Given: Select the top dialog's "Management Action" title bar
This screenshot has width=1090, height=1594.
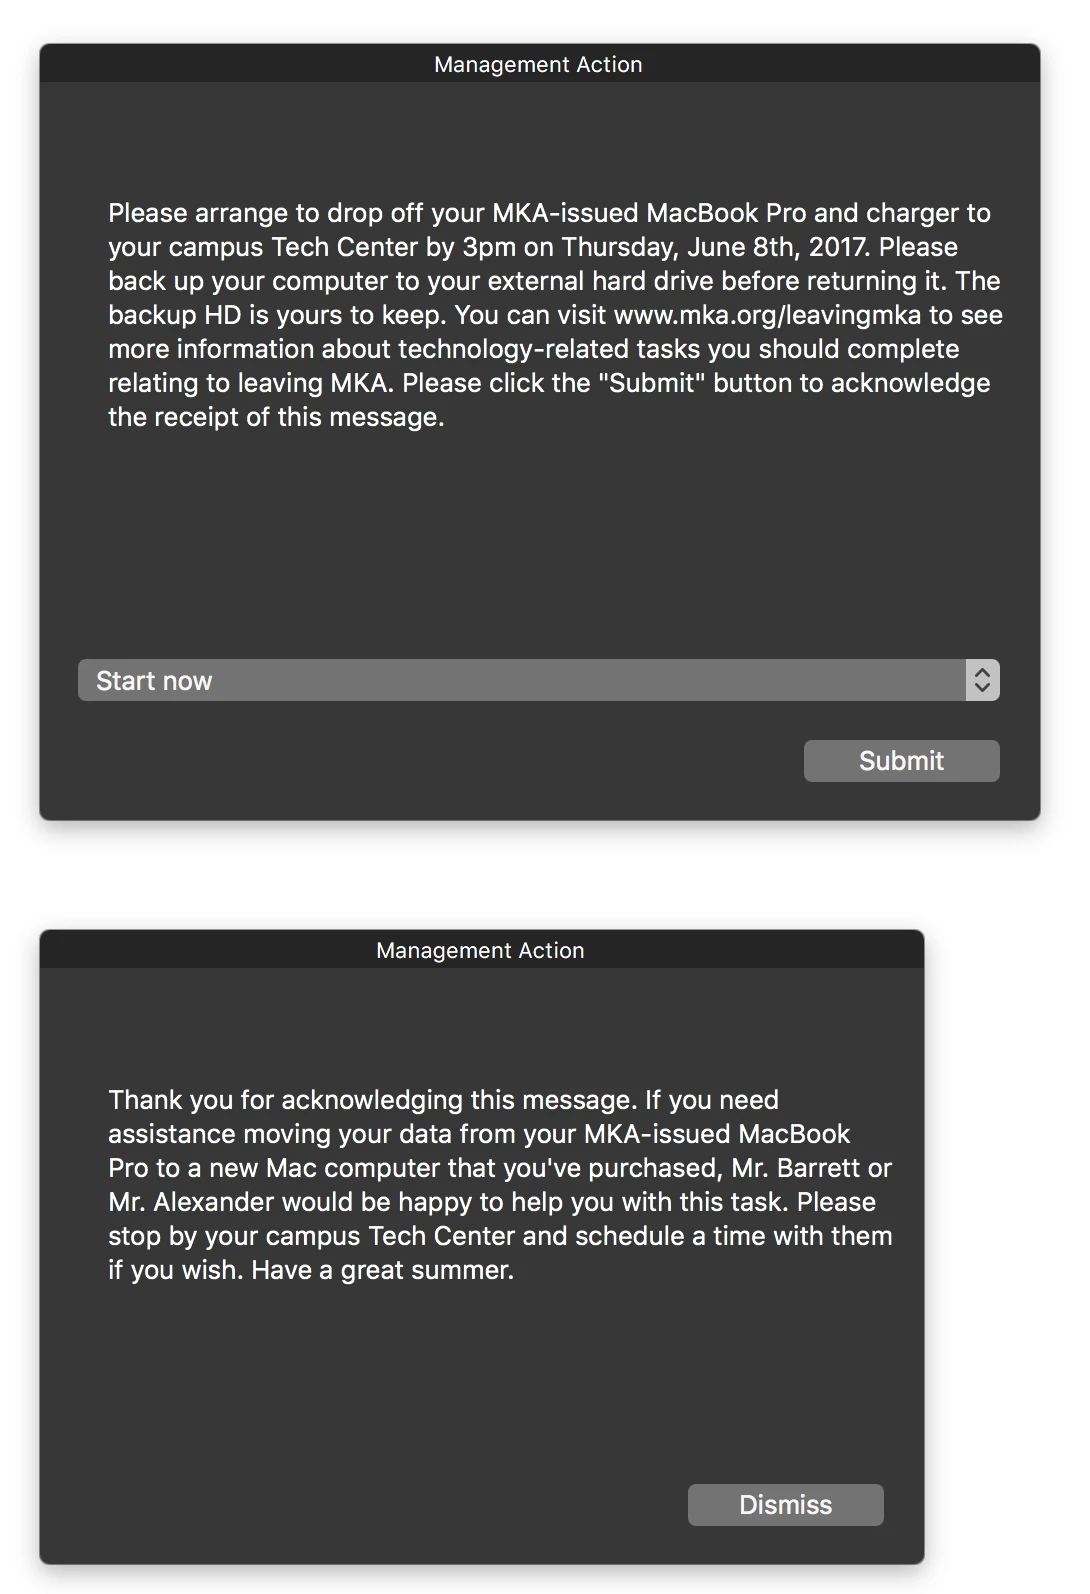Looking at the screenshot, I should click(x=539, y=64).
